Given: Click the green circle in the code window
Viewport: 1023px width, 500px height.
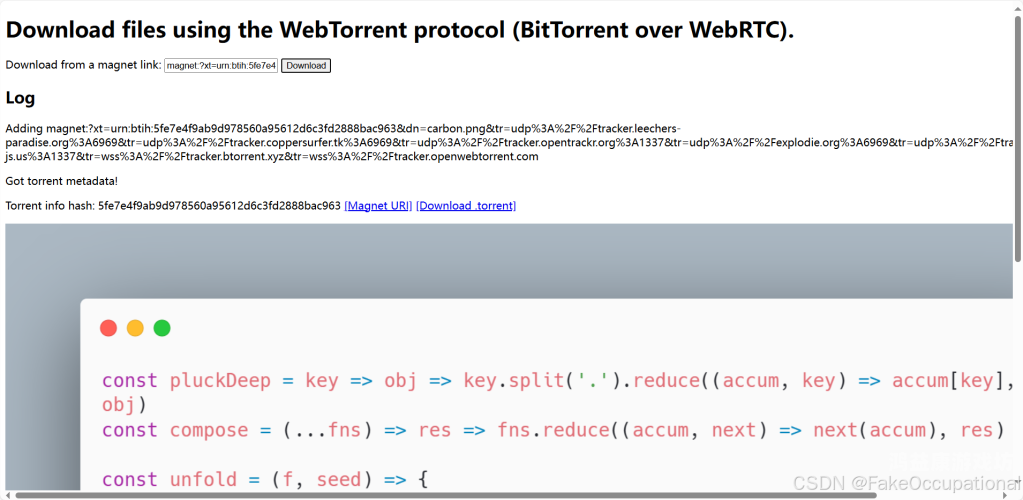Looking at the screenshot, I should tap(162, 328).
